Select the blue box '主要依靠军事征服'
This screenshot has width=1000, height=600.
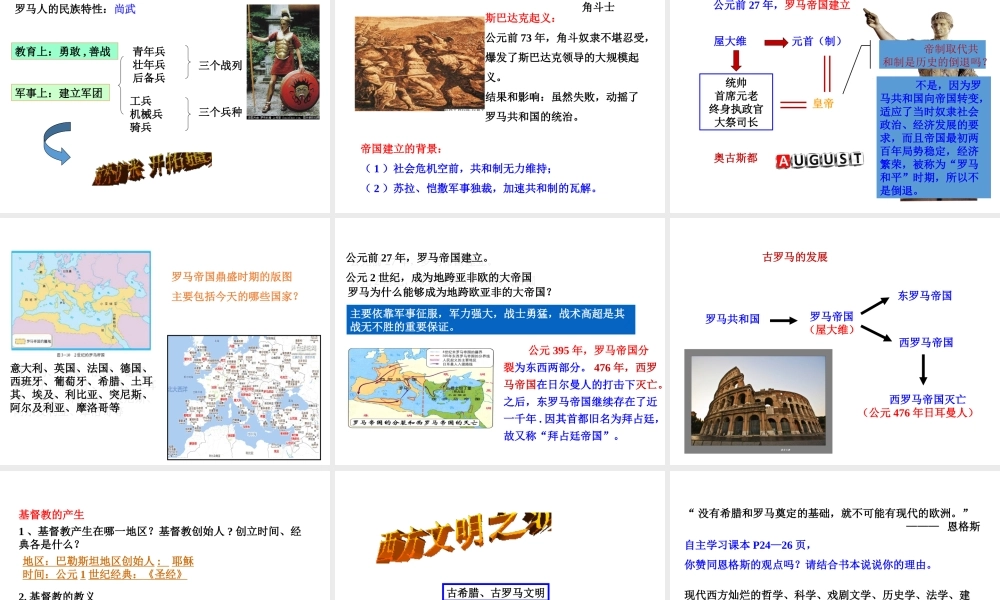tap(491, 320)
